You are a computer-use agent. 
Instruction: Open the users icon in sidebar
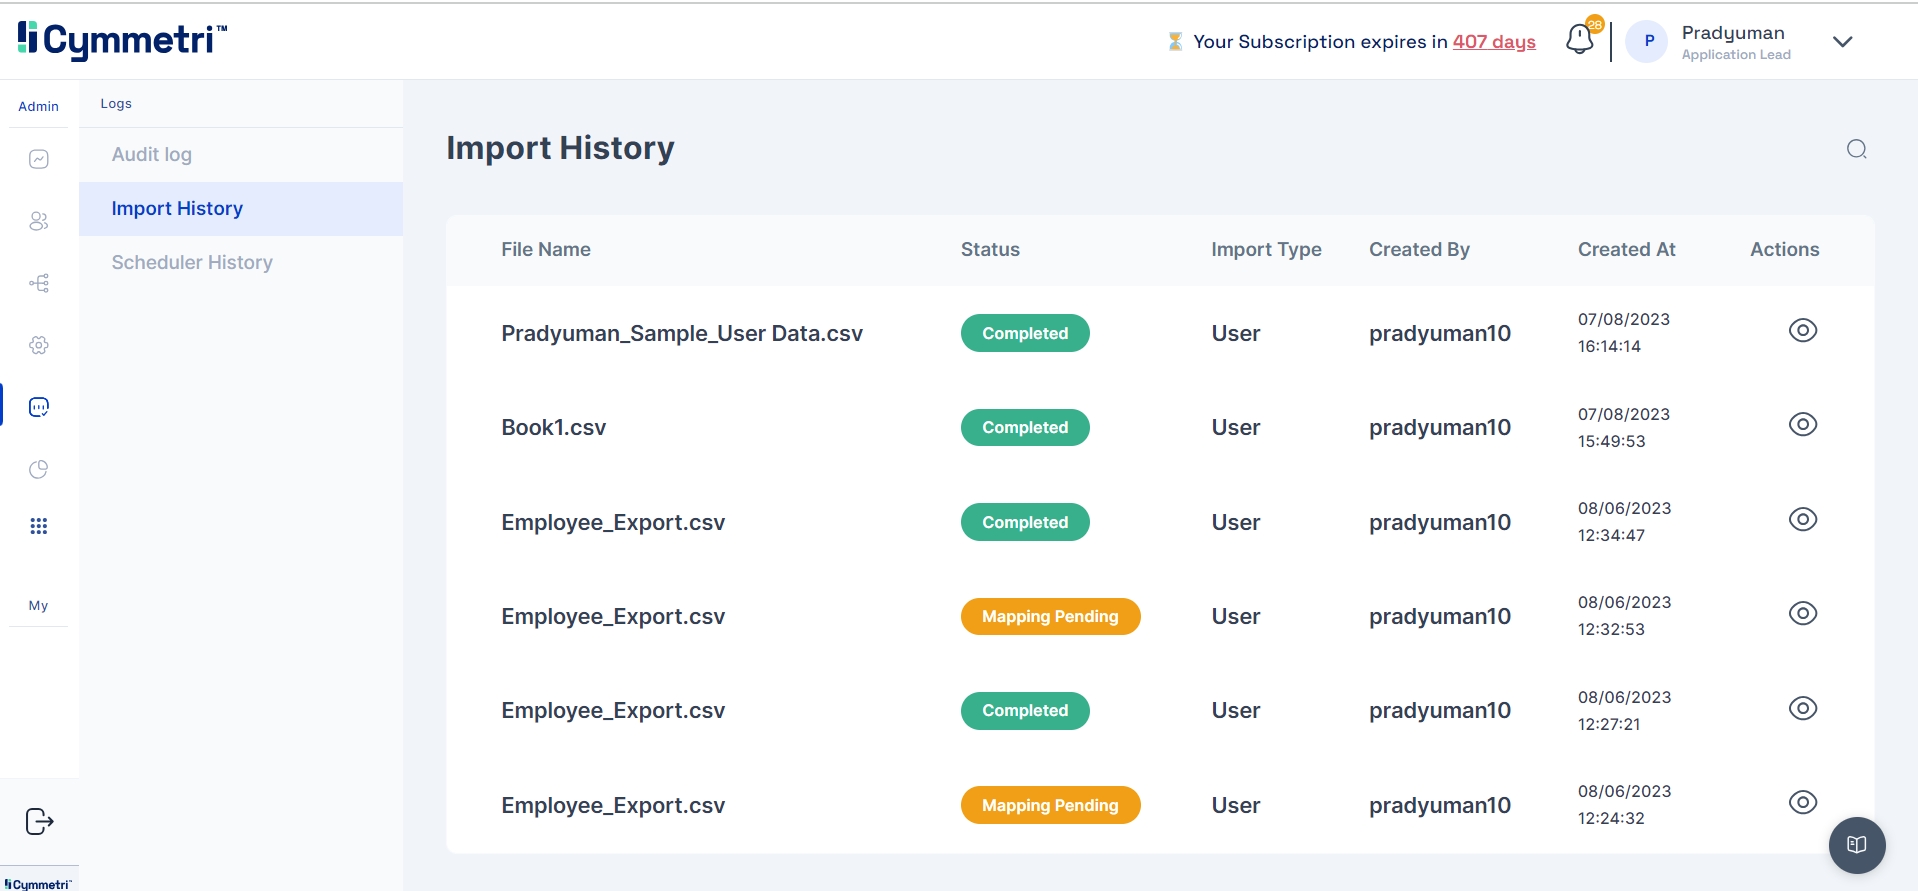point(39,221)
